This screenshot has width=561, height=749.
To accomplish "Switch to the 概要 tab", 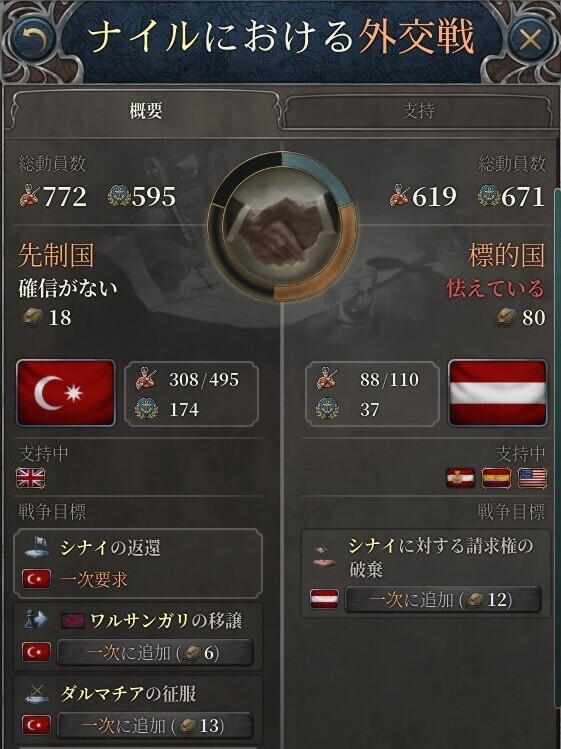I will tap(146, 111).
